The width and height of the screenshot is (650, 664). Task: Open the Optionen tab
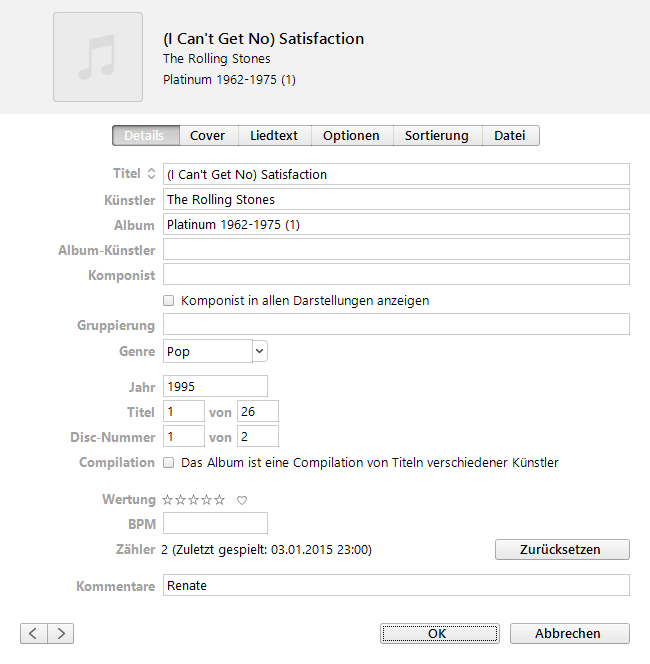coord(351,136)
